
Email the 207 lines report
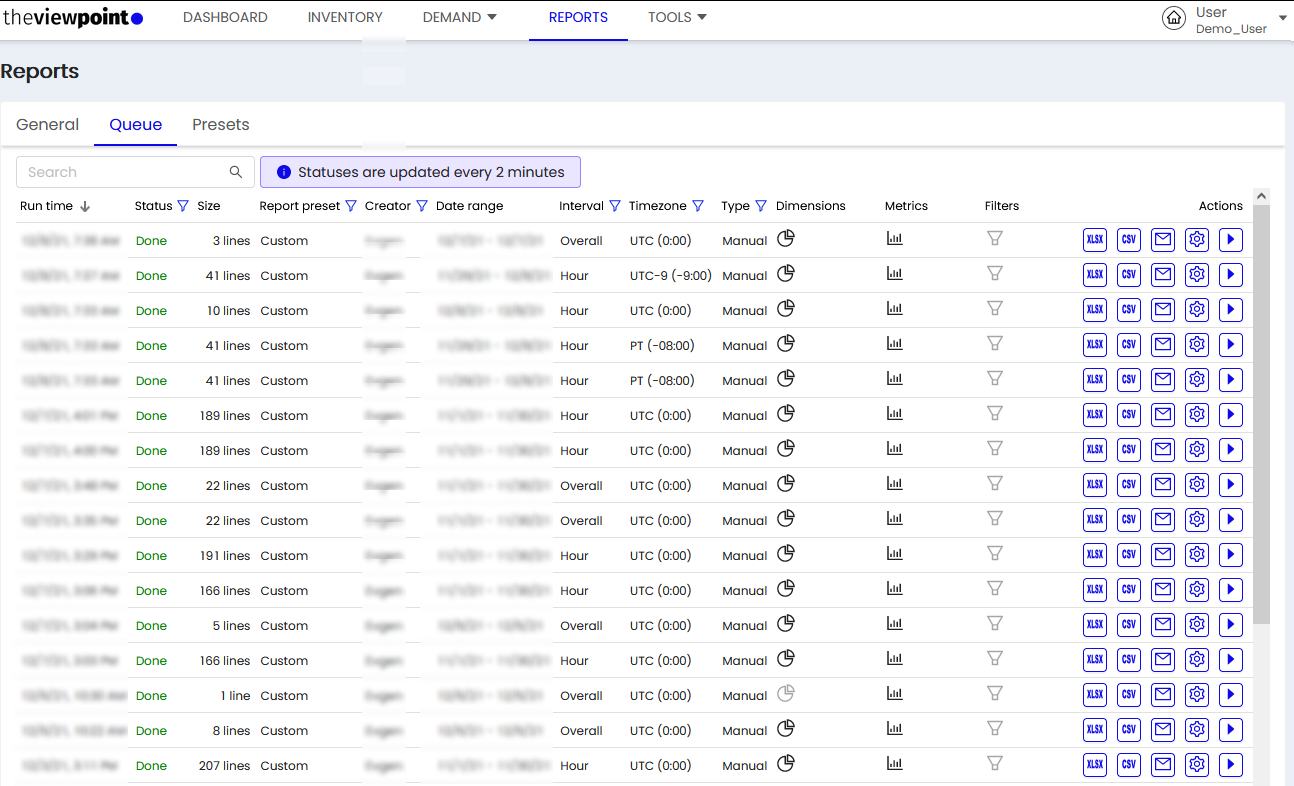pos(1163,765)
